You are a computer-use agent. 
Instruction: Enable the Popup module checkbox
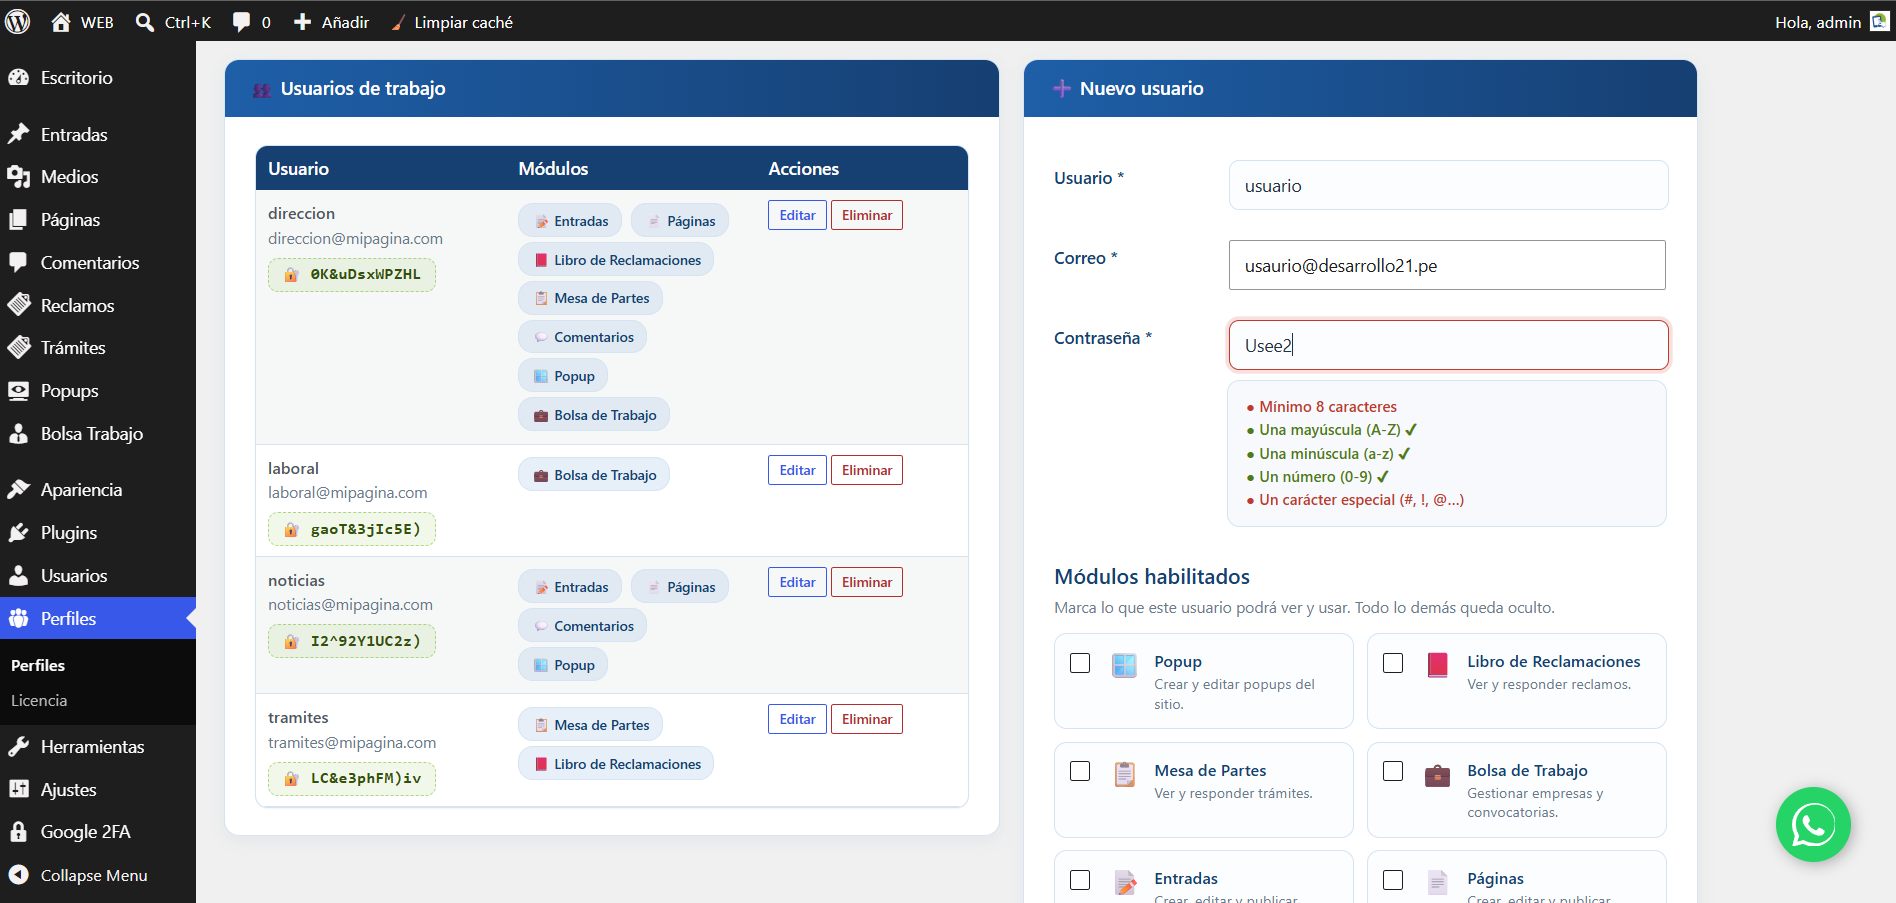pyautogui.click(x=1080, y=663)
